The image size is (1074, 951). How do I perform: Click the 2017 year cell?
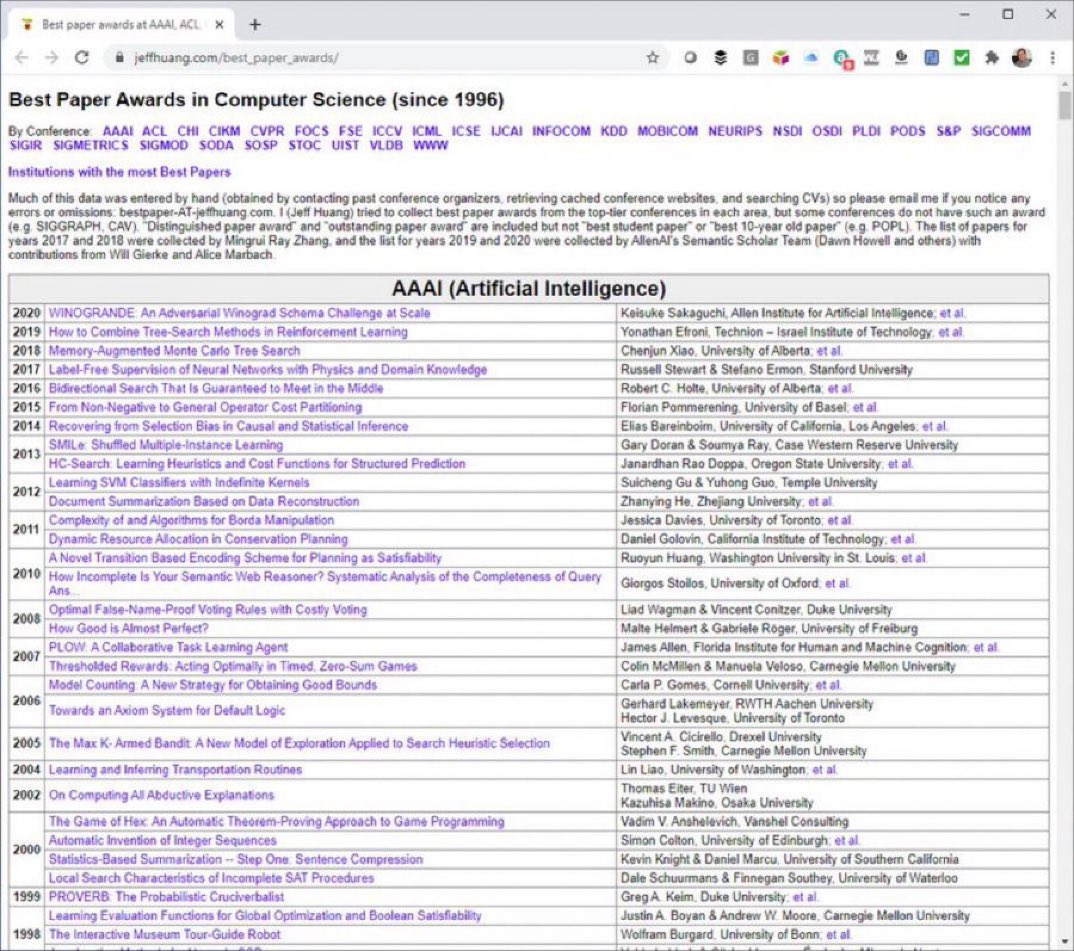27,369
